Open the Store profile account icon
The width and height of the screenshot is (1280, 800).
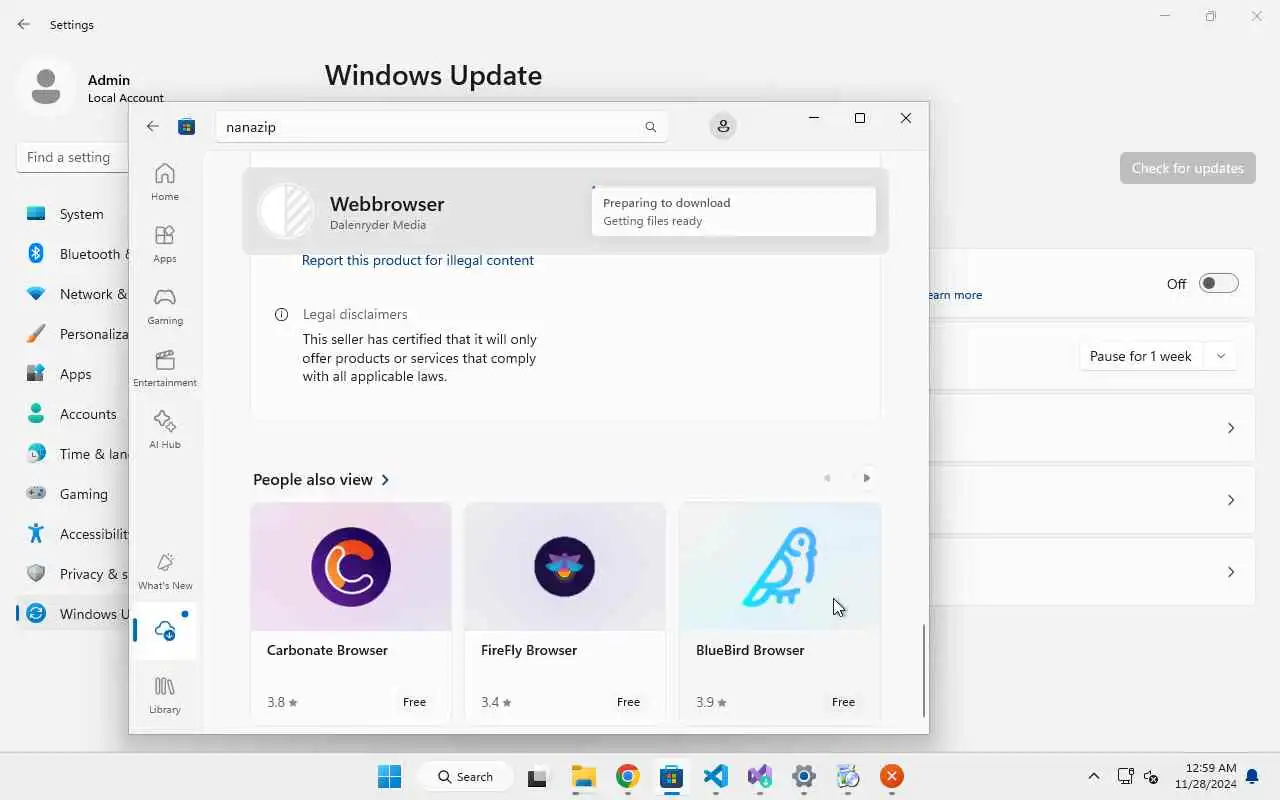pos(723,126)
